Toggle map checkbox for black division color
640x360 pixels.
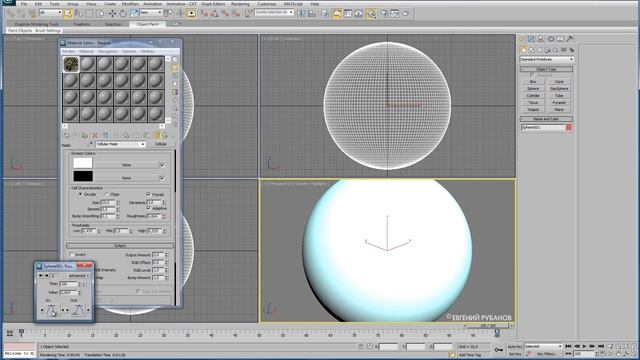pos(162,178)
